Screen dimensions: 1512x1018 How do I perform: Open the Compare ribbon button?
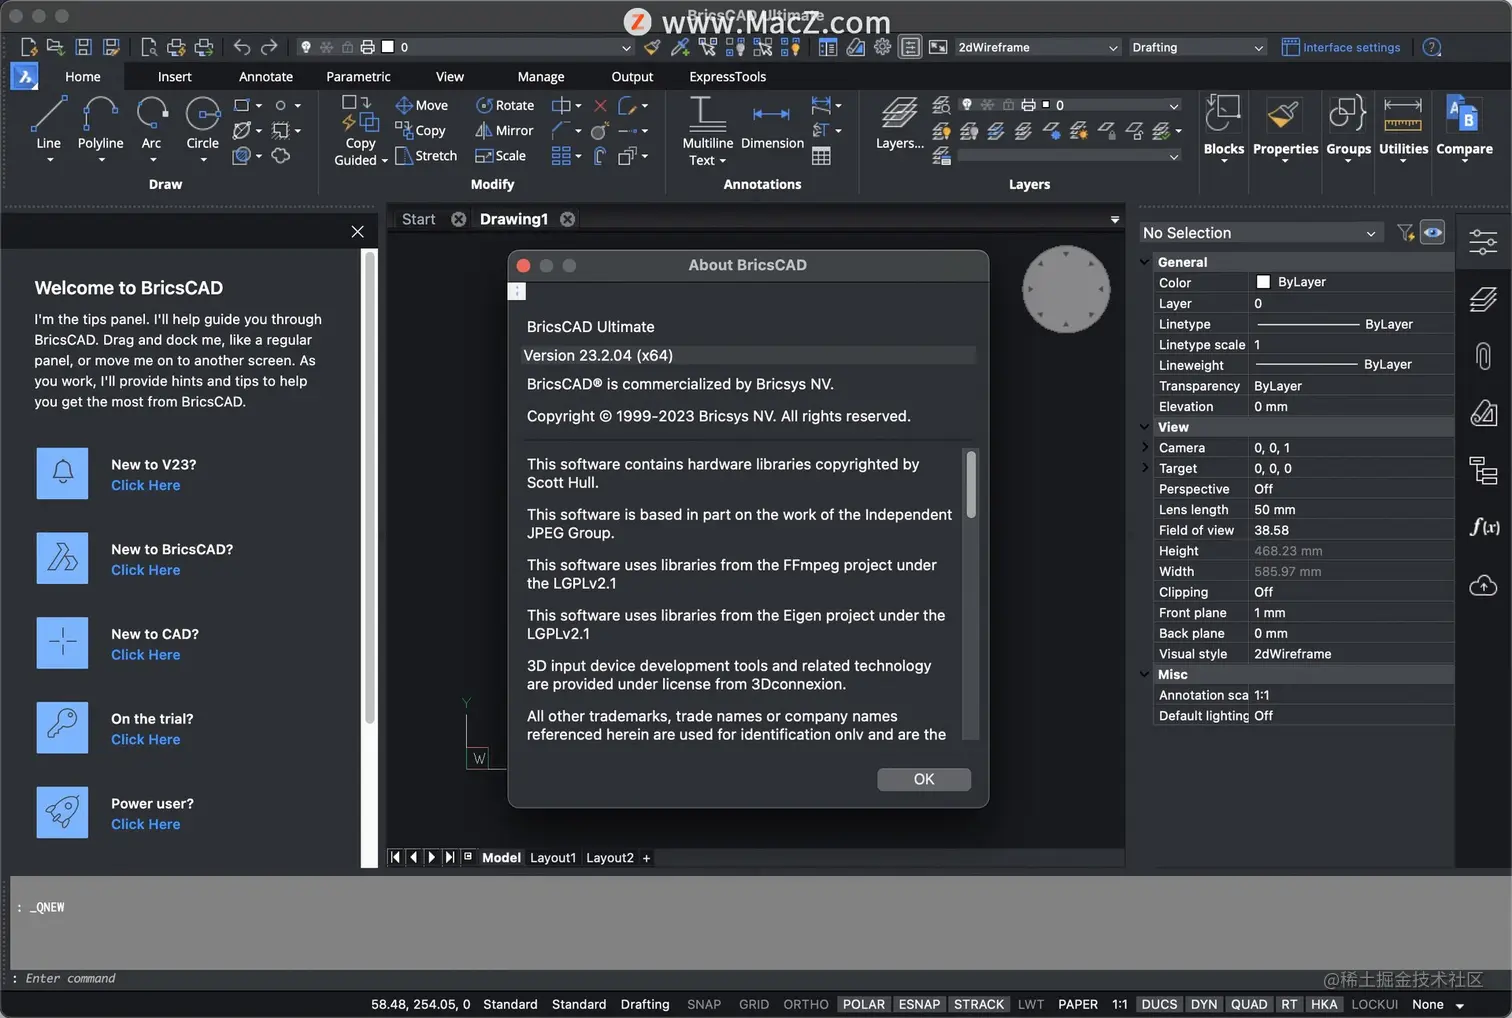[x=1464, y=127]
